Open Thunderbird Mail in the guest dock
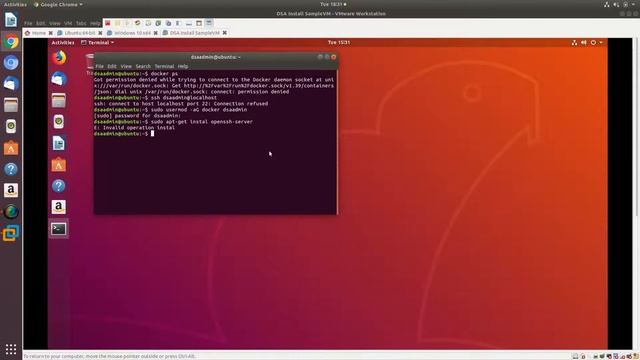This screenshot has width=640, height=360. (x=59, y=79)
